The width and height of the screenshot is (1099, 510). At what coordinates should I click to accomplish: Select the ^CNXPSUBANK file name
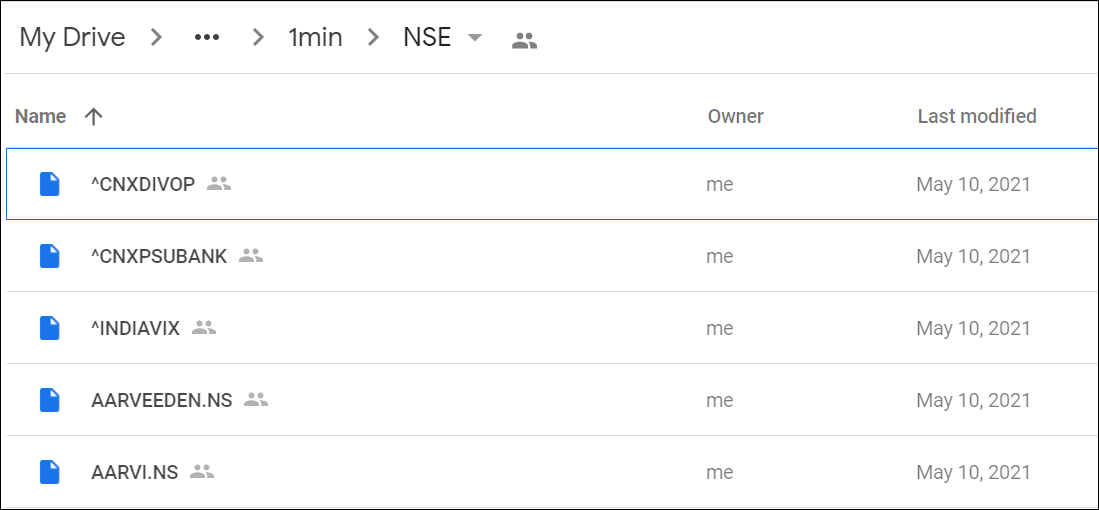click(159, 256)
